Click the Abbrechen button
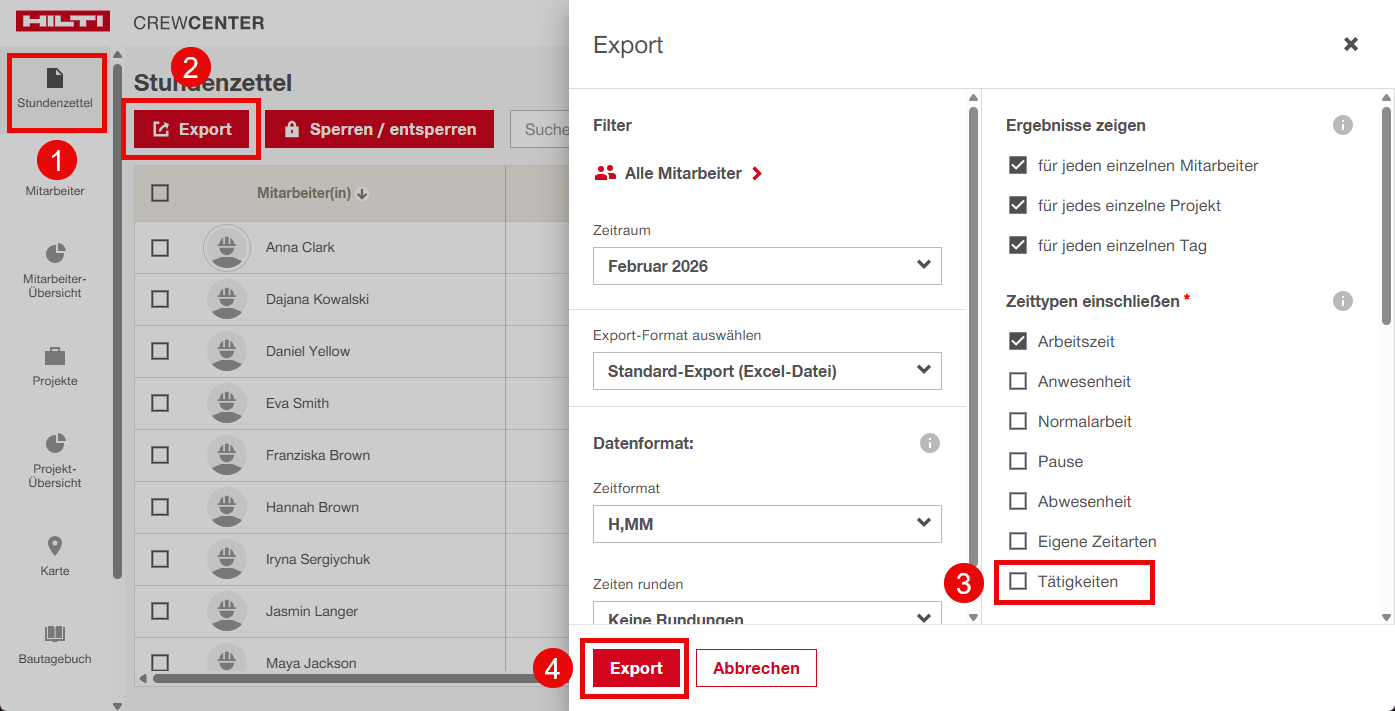Screen dimensions: 1395x711 click(x=756, y=668)
